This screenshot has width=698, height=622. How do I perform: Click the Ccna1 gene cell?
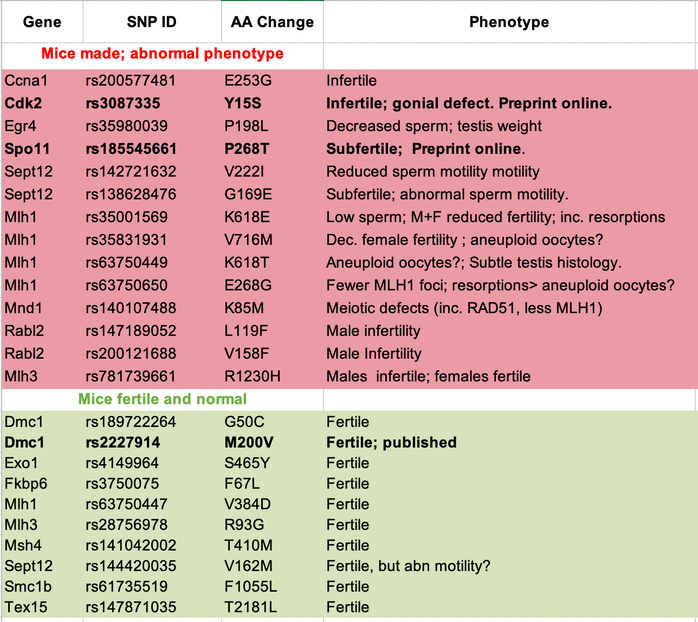pyautogui.click(x=42, y=81)
